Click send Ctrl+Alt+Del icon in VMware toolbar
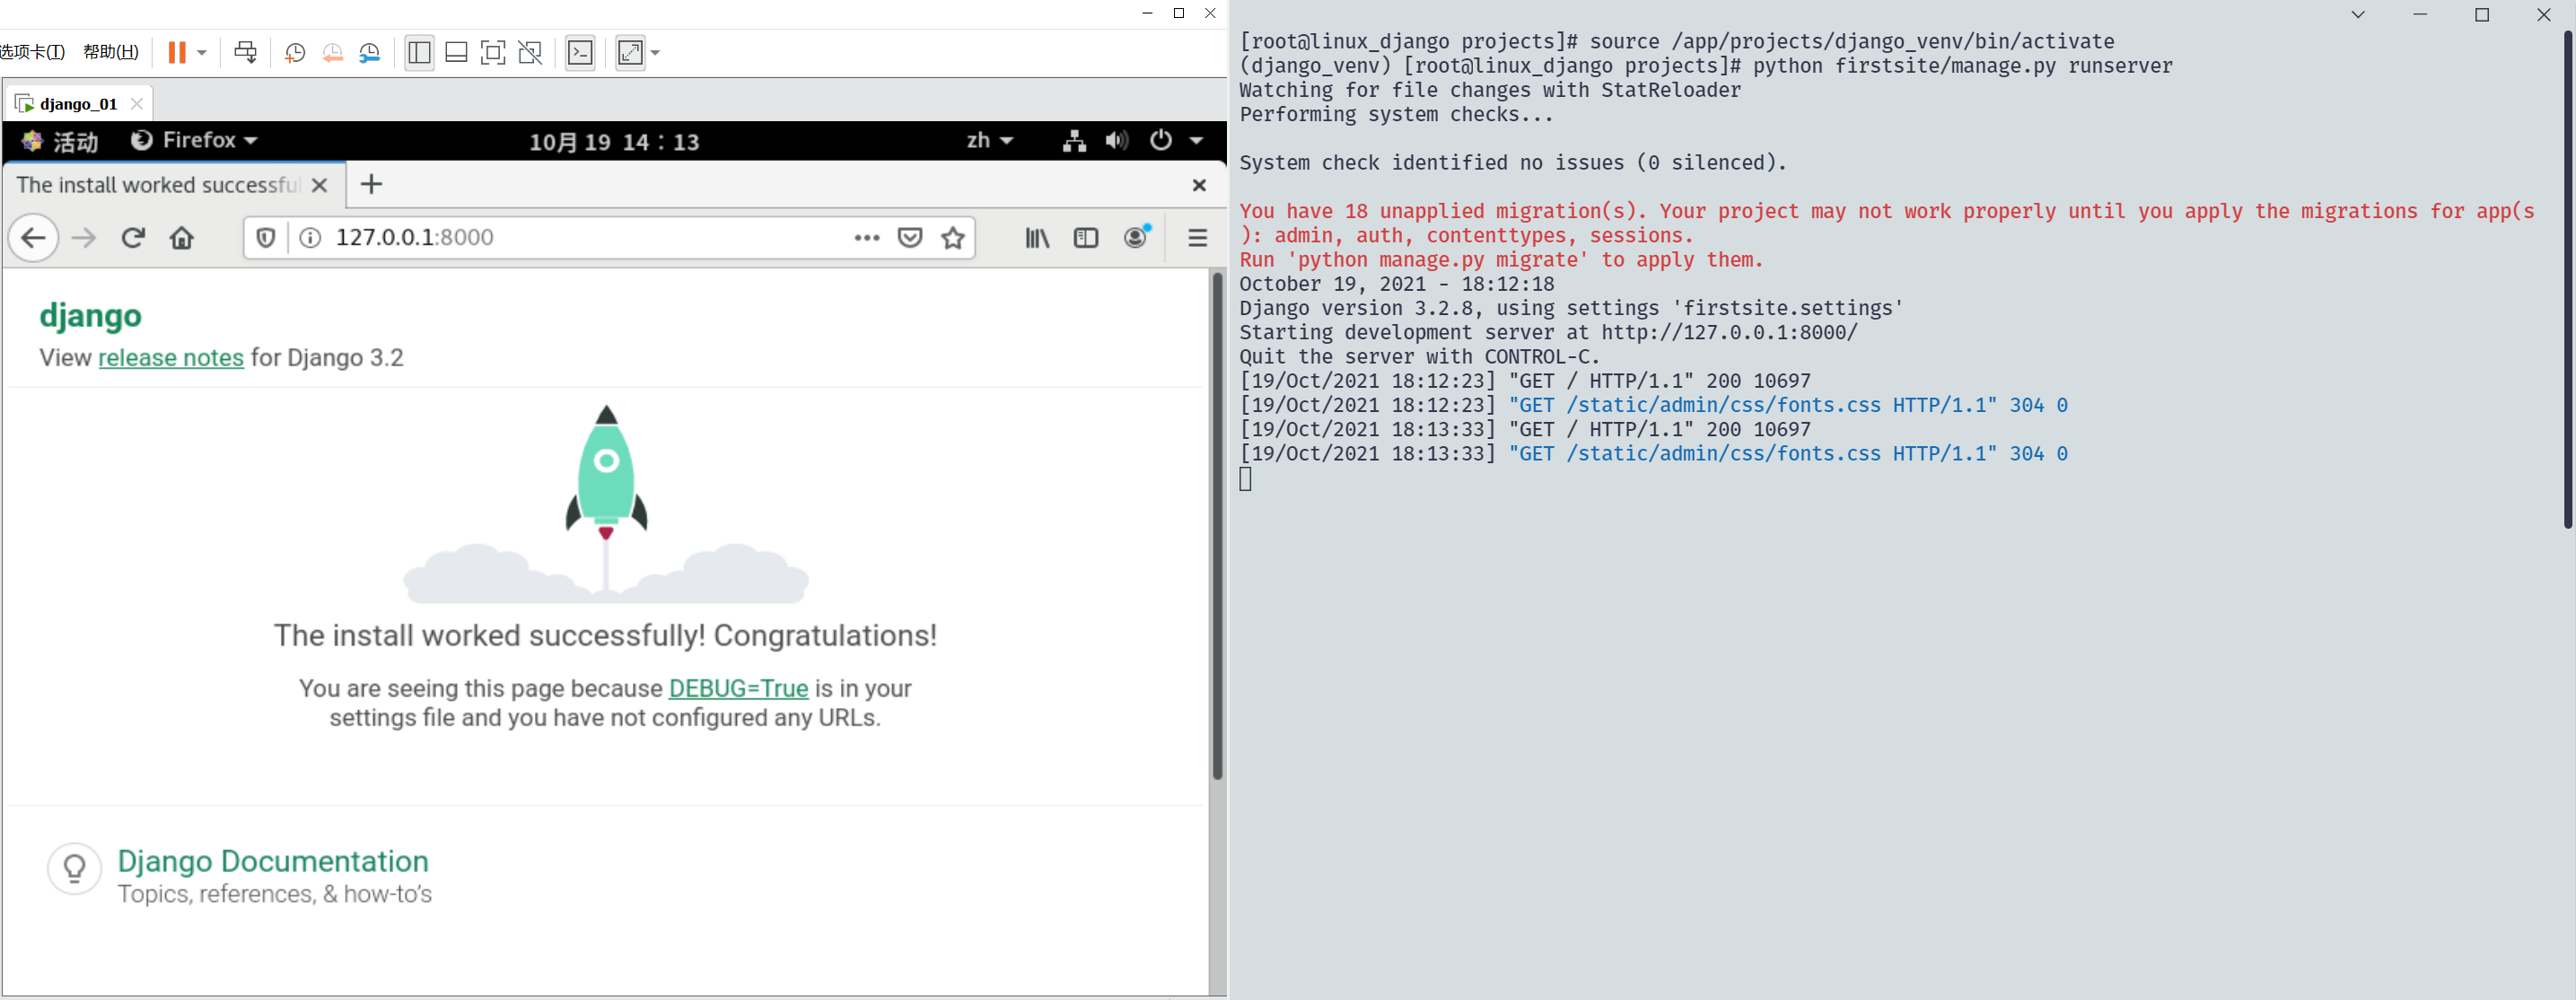Image resolution: width=2576 pixels, height=1000 pixels. coord(245,52)
